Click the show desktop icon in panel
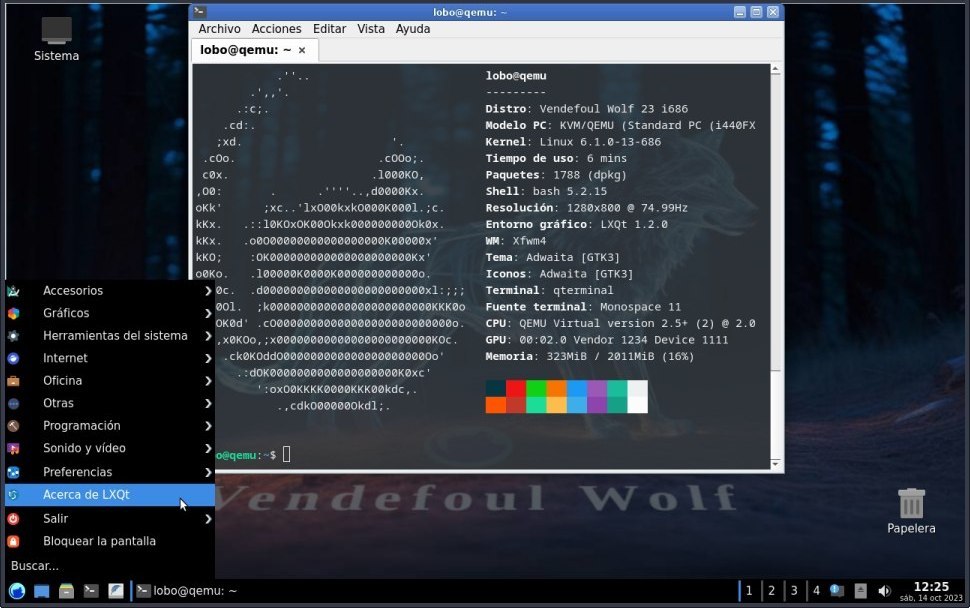This screenshot has height=608, width=970. pyautogui.click(x=41, y=591)
